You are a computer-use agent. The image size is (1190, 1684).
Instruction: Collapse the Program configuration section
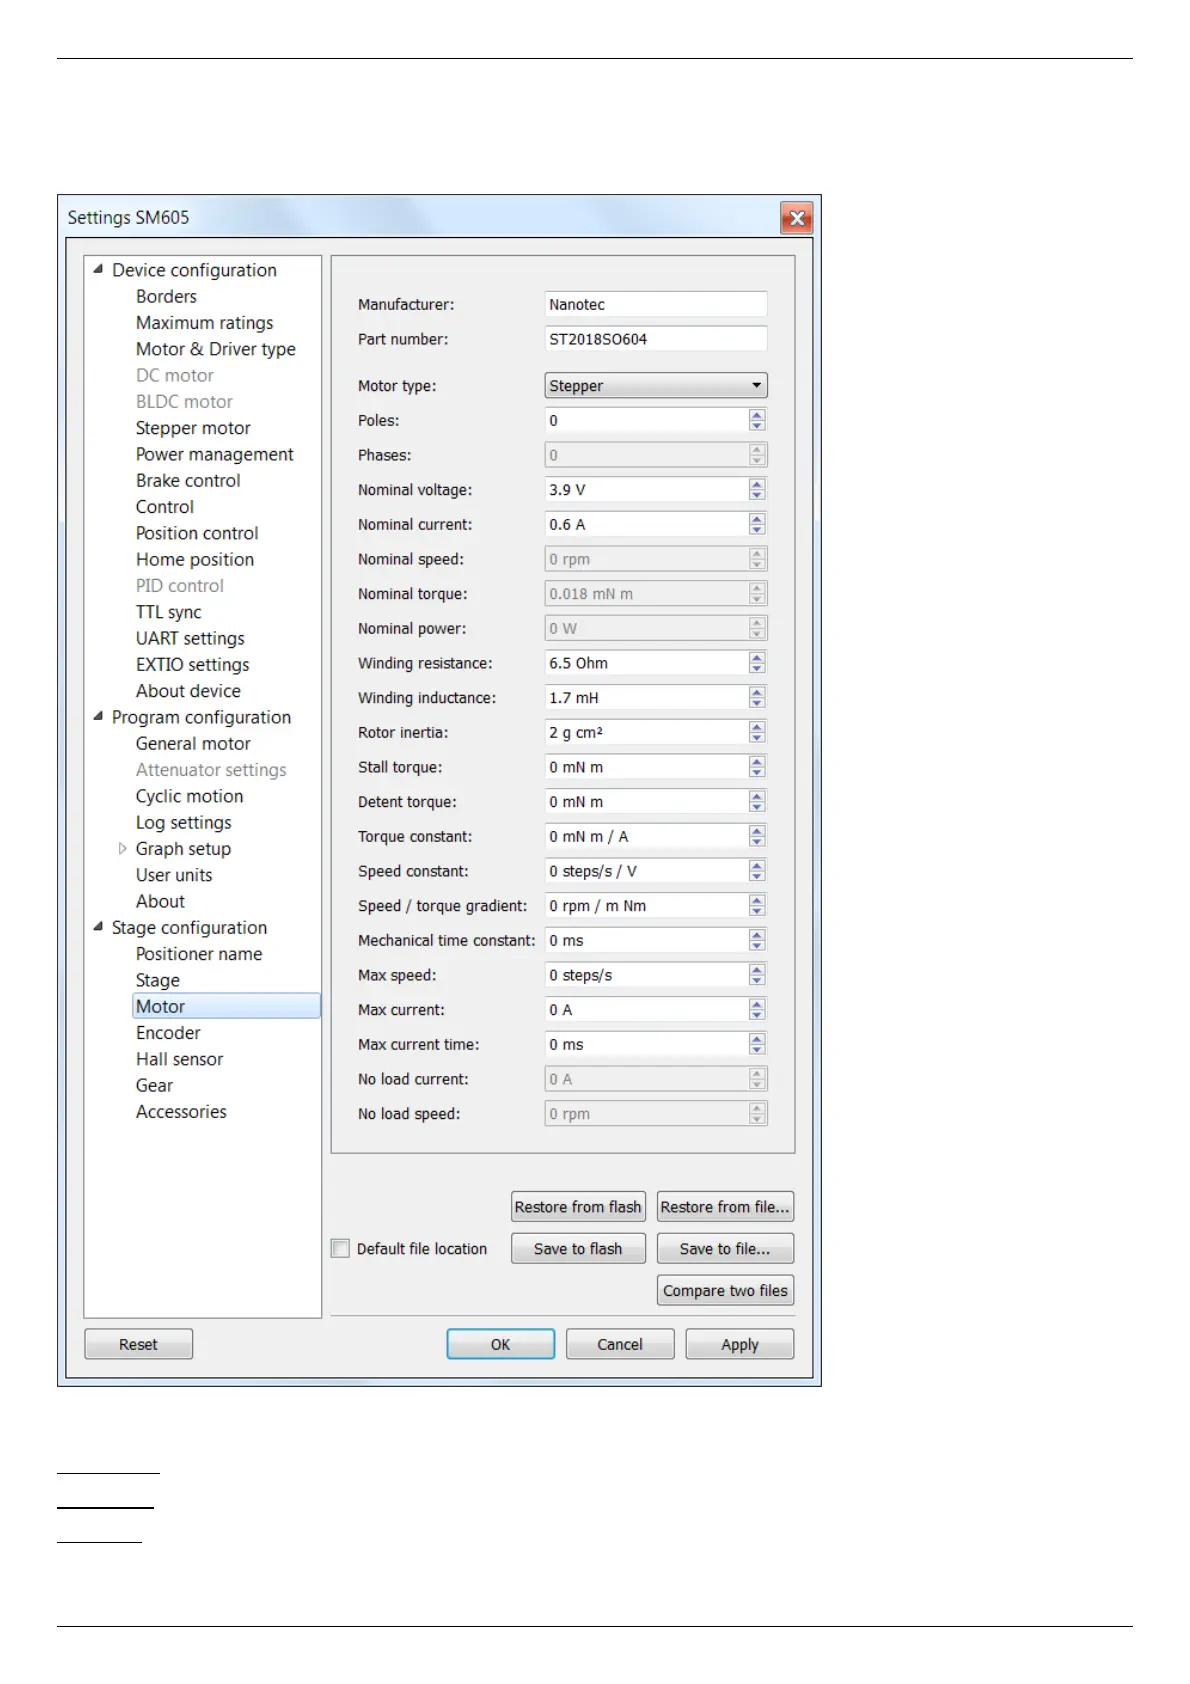98,716
